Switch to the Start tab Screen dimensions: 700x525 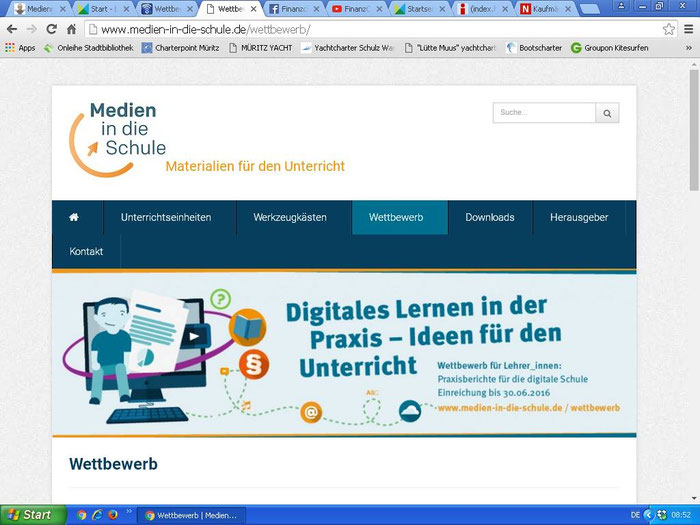[102, 9]
